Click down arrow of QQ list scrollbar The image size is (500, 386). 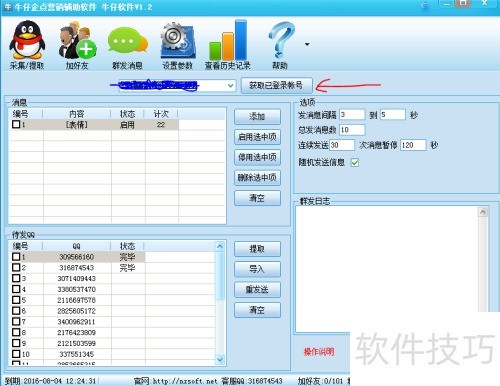[220, 359]
